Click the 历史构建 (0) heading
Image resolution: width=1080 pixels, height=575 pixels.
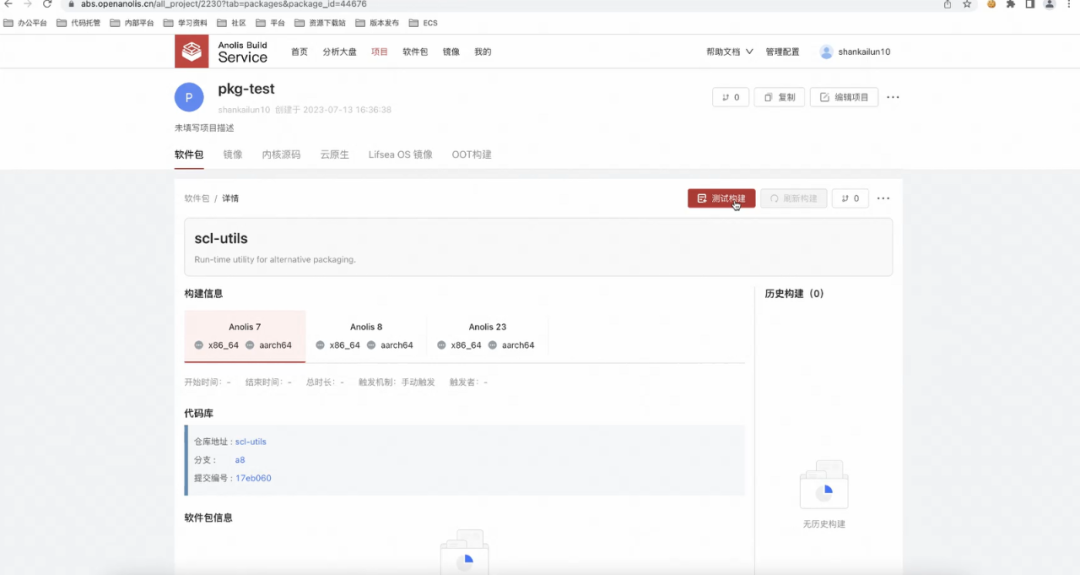pos(794,293)
